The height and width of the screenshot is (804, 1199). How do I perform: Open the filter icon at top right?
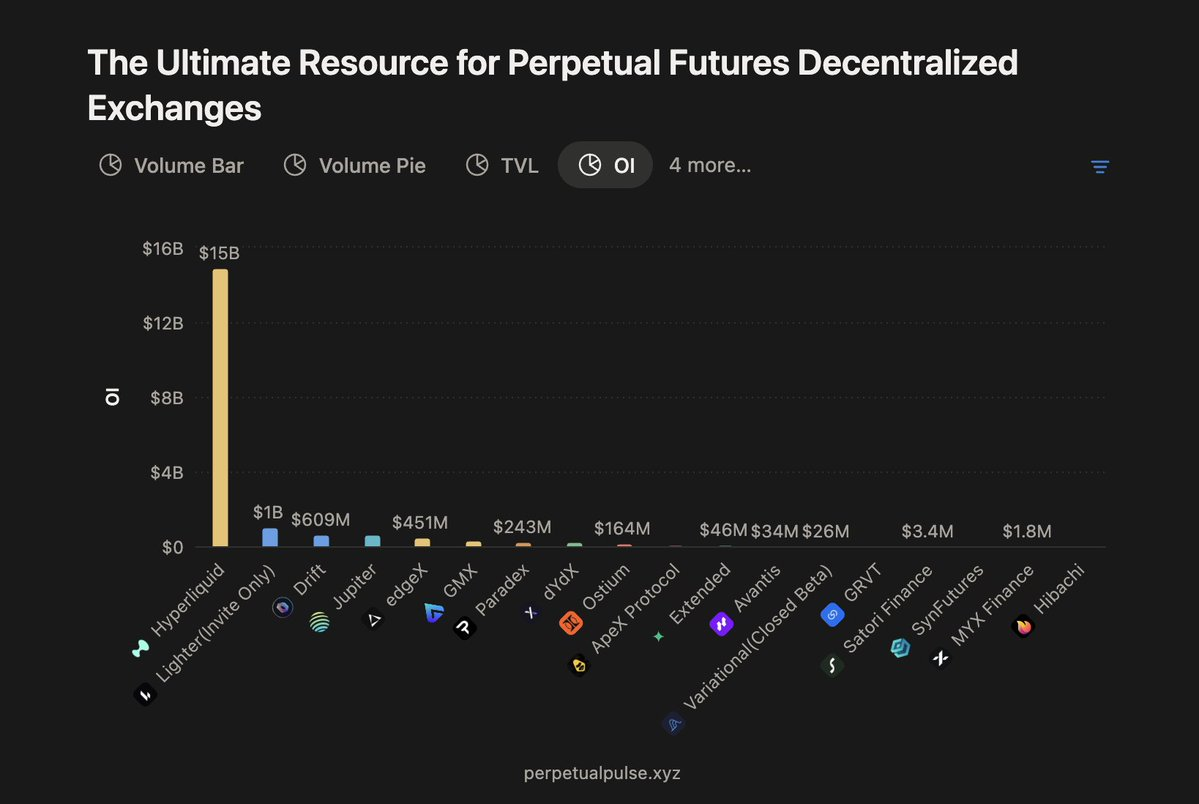(x=1100, y=167)
